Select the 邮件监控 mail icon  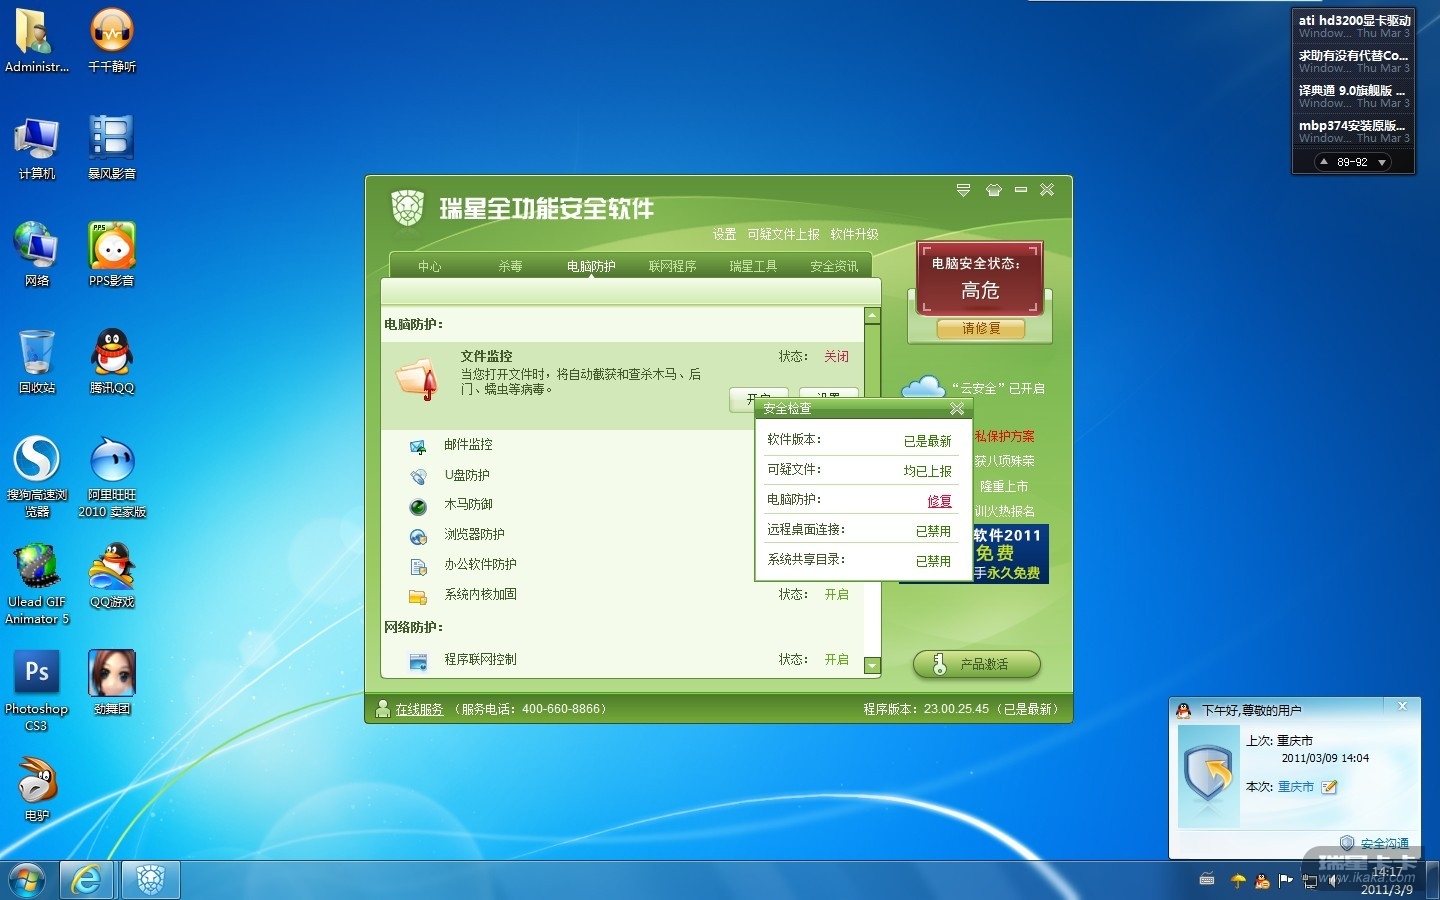pyautogui.click(x=418, y=446)
